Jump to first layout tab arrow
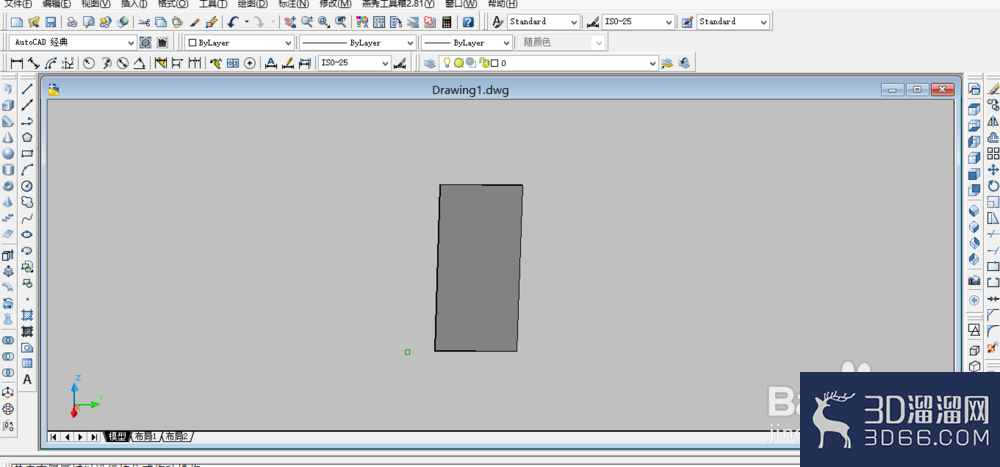Viewport: 1000px width, 467px height. 54,436
